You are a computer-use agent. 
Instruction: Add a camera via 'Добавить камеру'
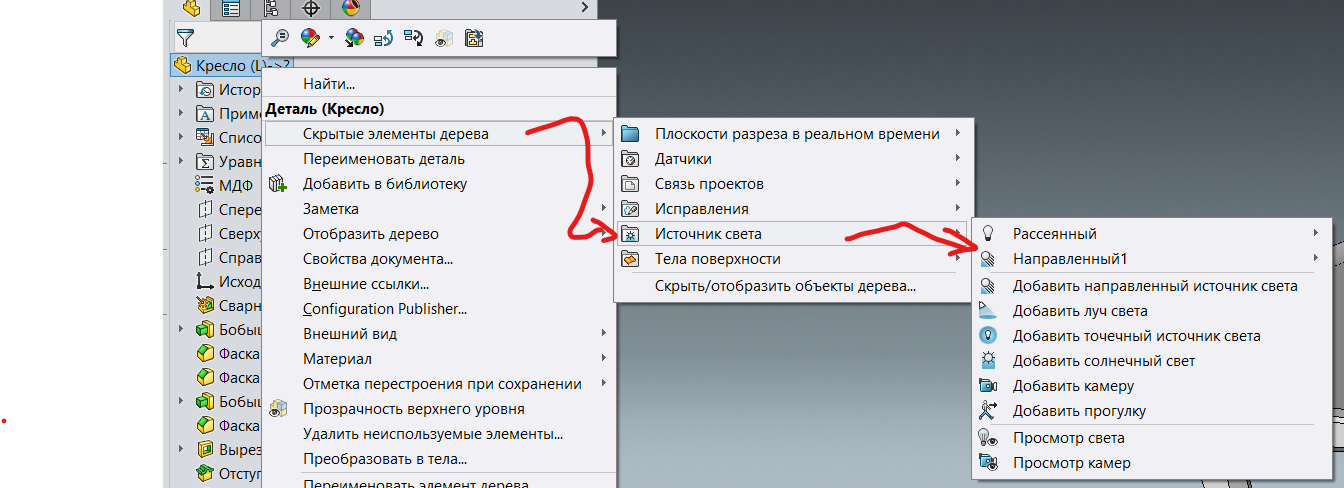[x=1073, y=386]
